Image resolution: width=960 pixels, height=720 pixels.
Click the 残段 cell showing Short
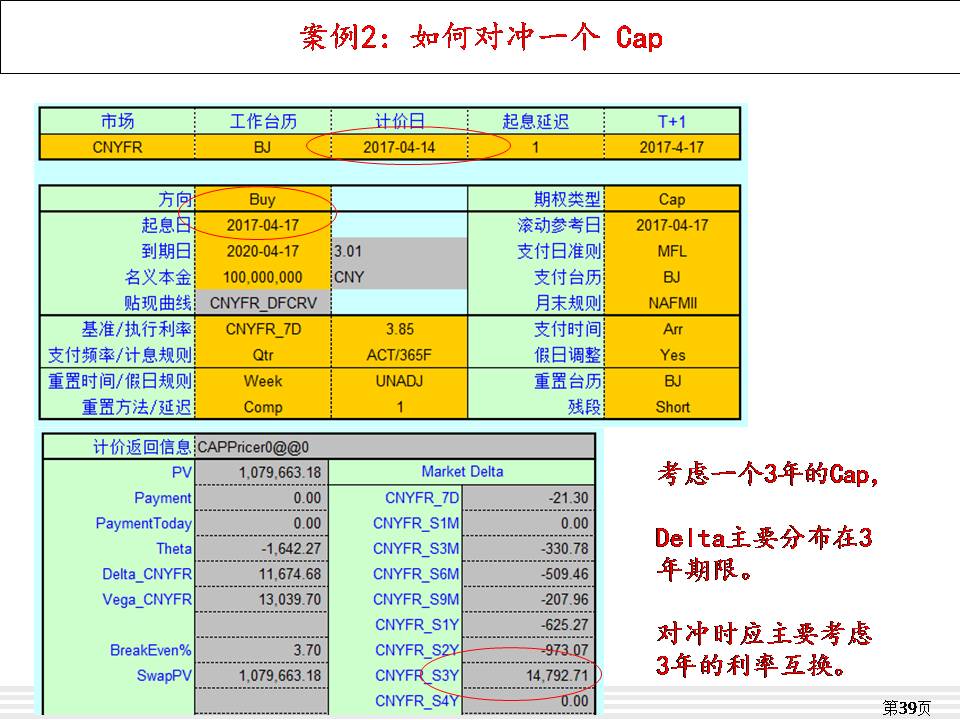672,407
